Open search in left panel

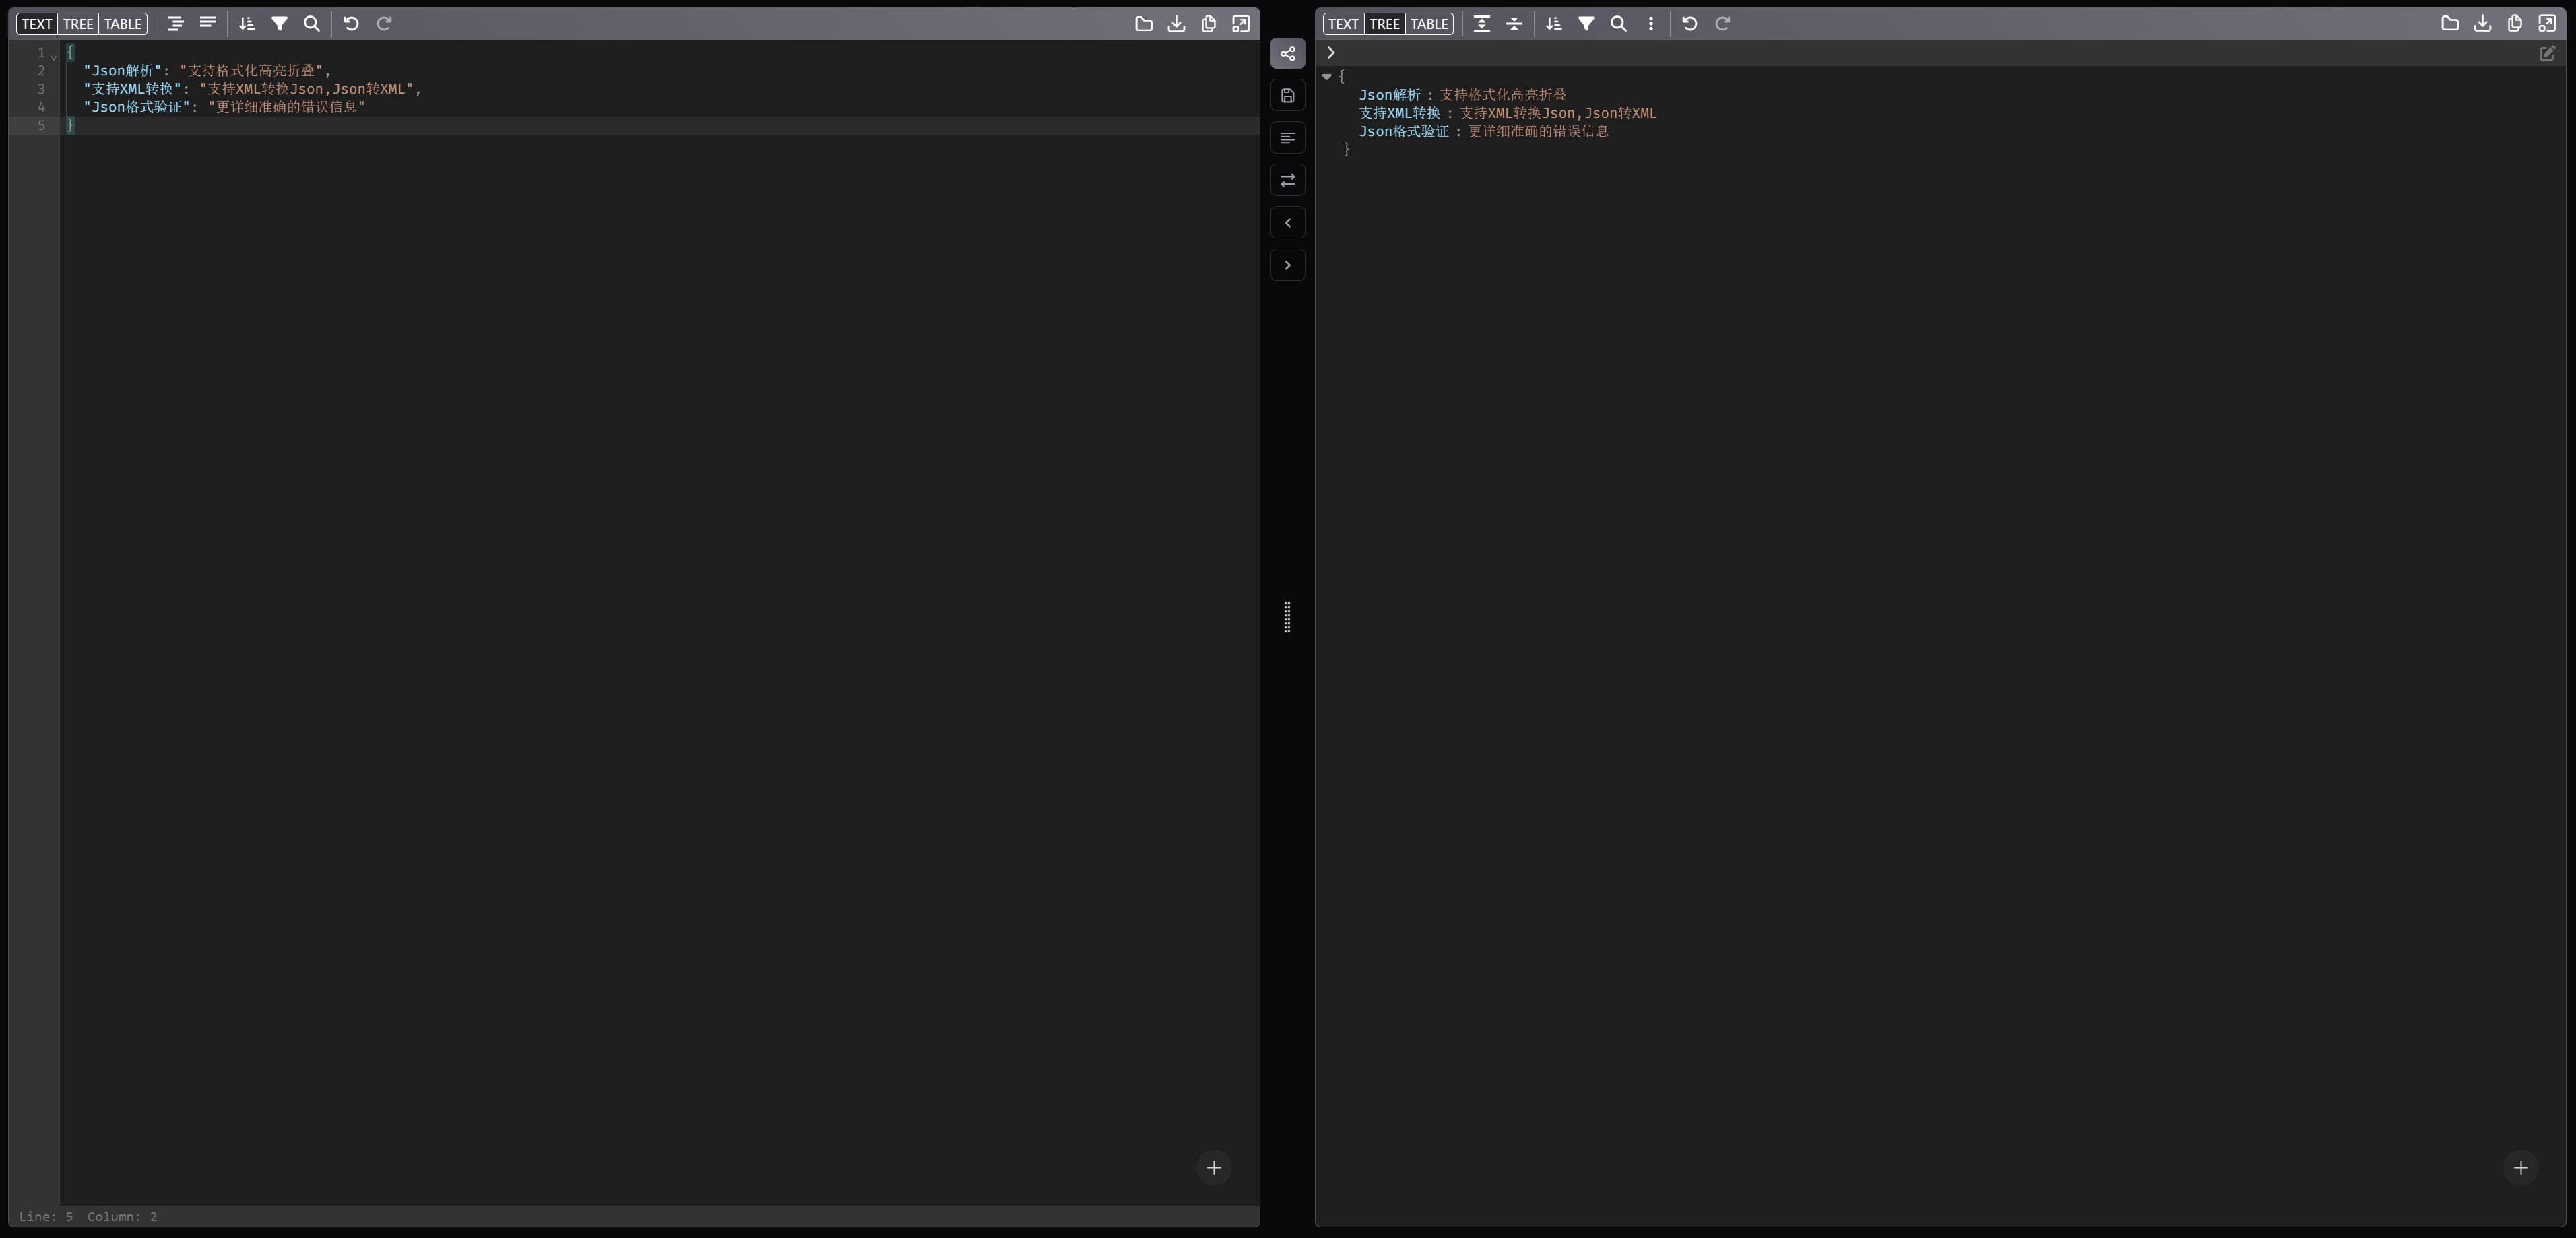tap(312, 24)
